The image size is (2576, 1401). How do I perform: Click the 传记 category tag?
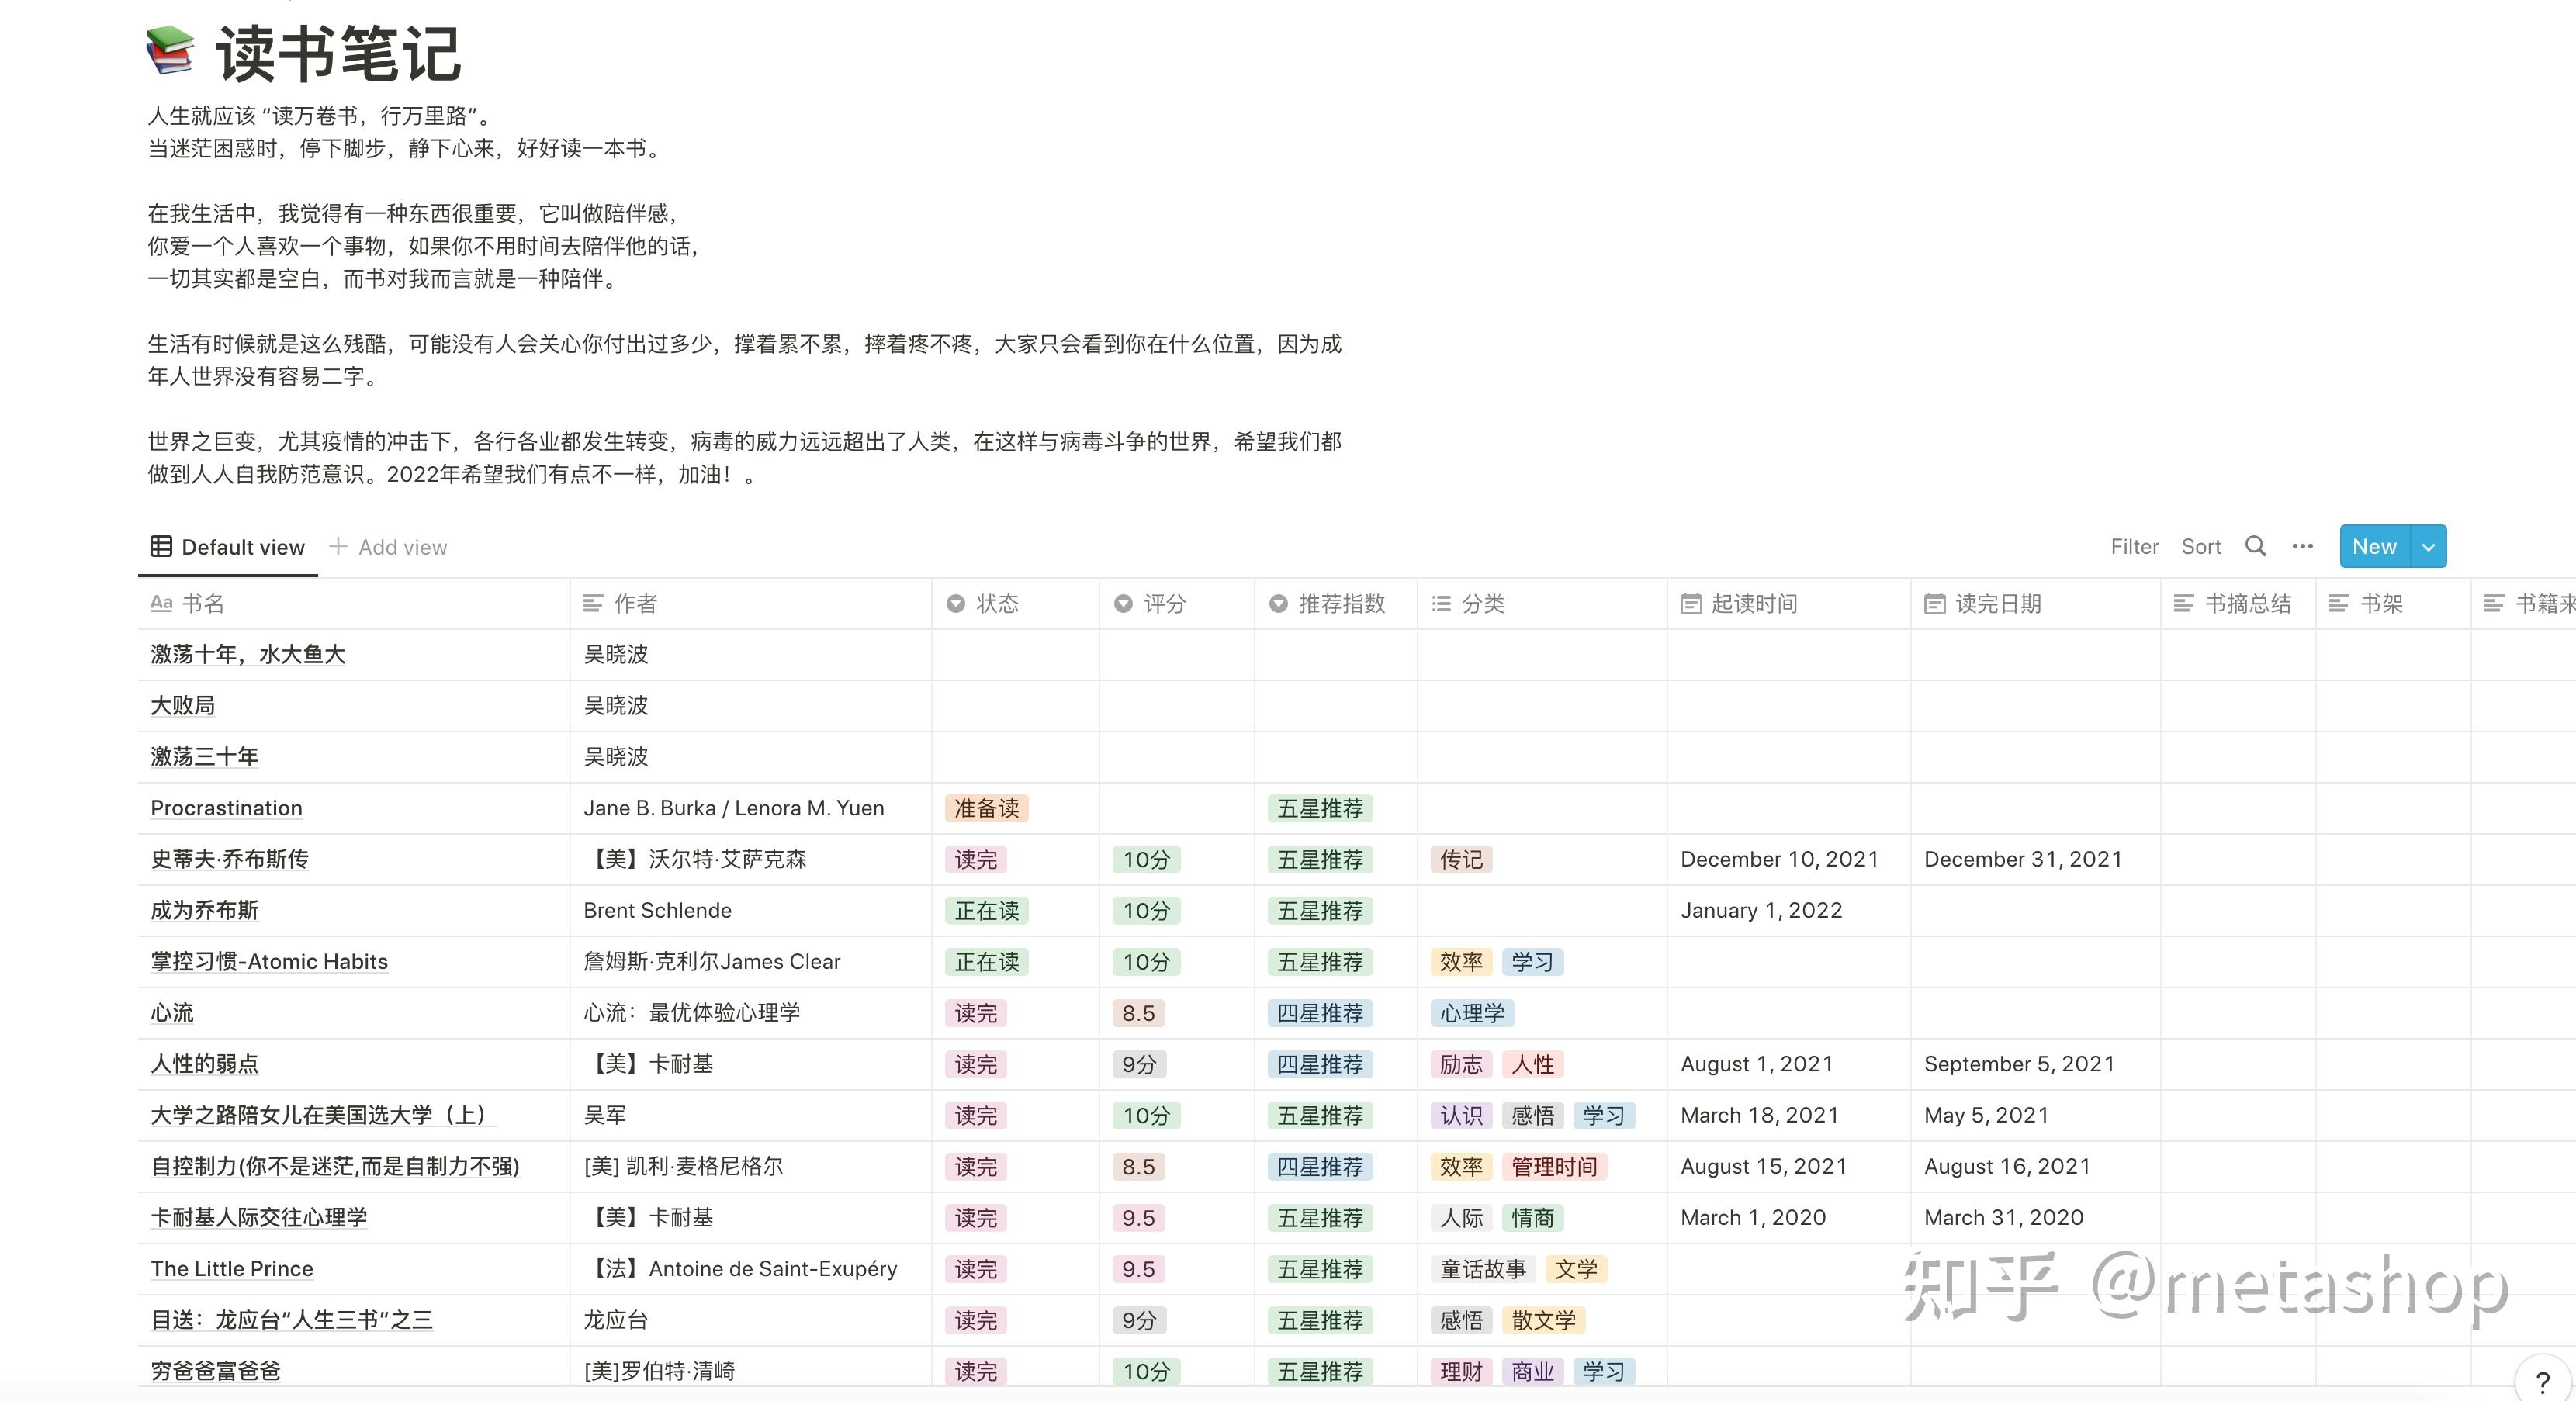tap(1461, 859)
